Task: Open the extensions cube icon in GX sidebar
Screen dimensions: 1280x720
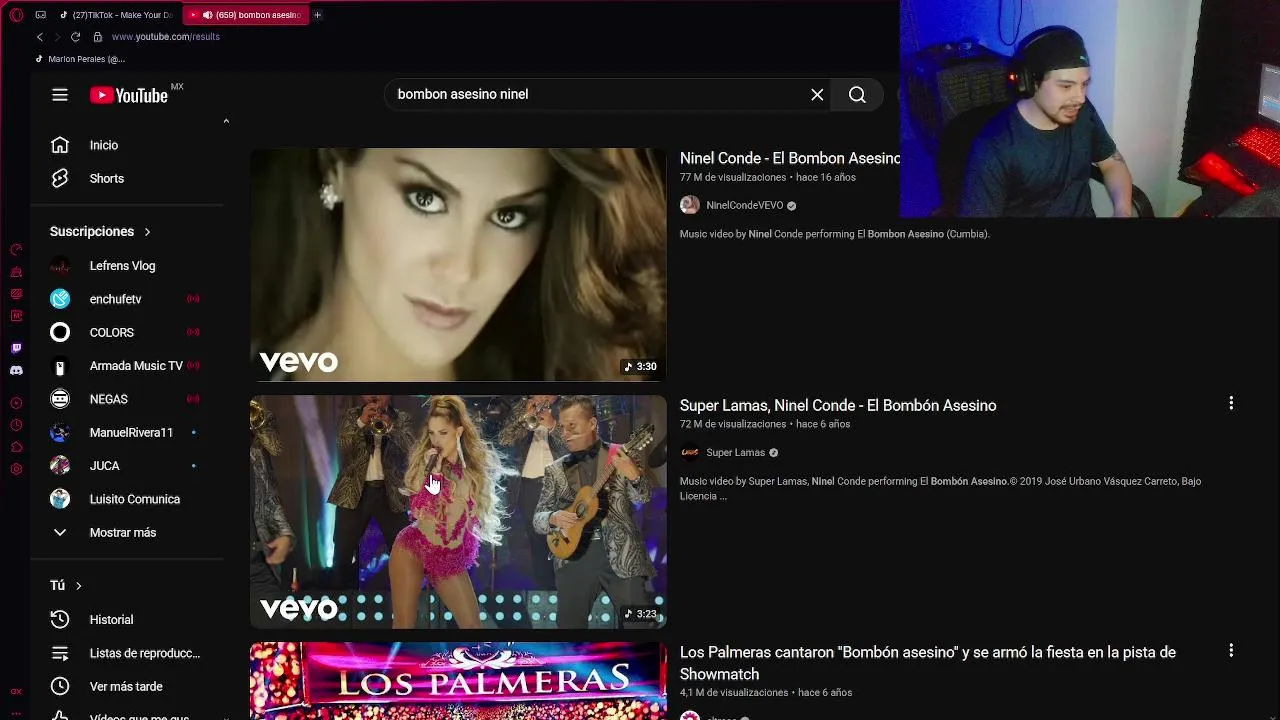Action: [x=16, y=447]
